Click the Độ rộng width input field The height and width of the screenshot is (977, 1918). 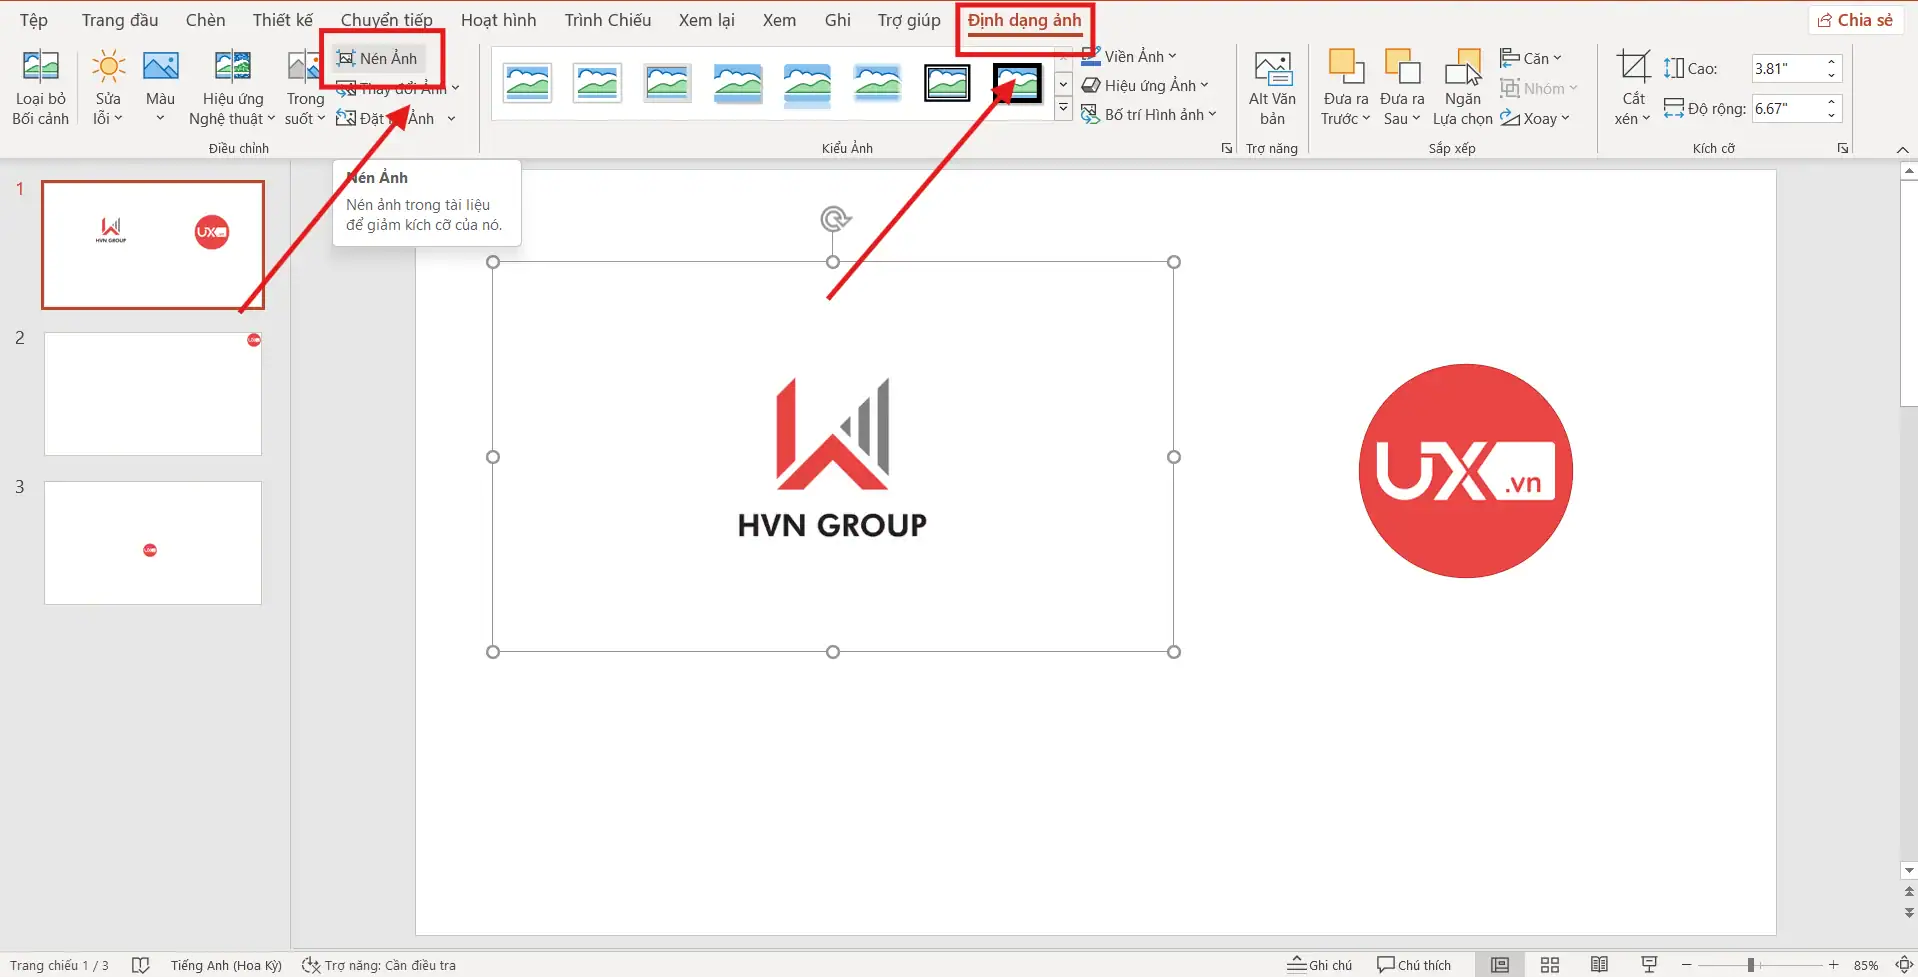[1787, 109]
